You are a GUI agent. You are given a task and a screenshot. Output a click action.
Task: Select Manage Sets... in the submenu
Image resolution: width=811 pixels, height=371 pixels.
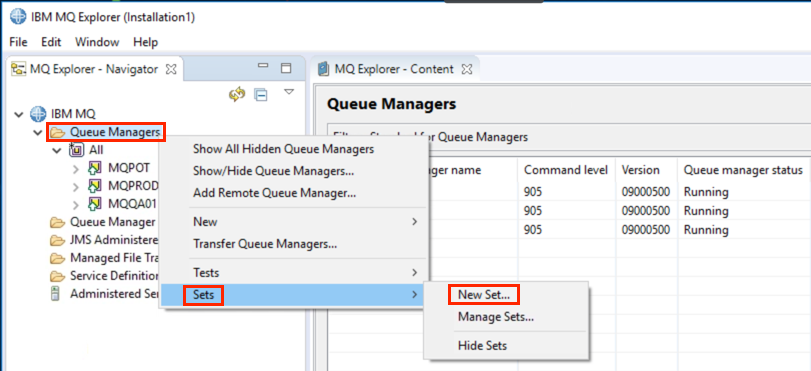pyautogui.click(x=496, y=317)
